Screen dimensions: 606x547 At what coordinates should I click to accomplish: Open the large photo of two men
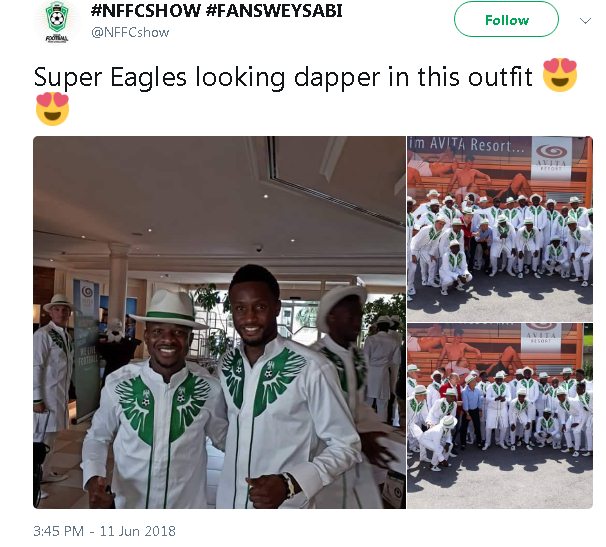[220, 322]
